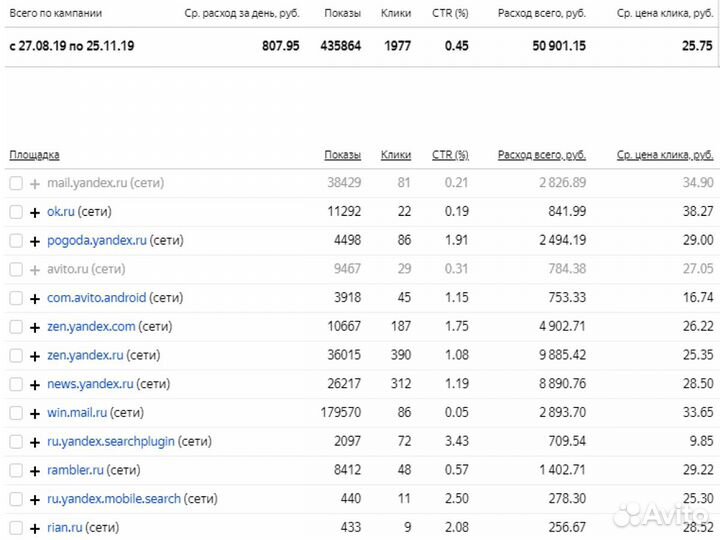Sort table by Клики column

pyautogui.click(x=396, y=155)
